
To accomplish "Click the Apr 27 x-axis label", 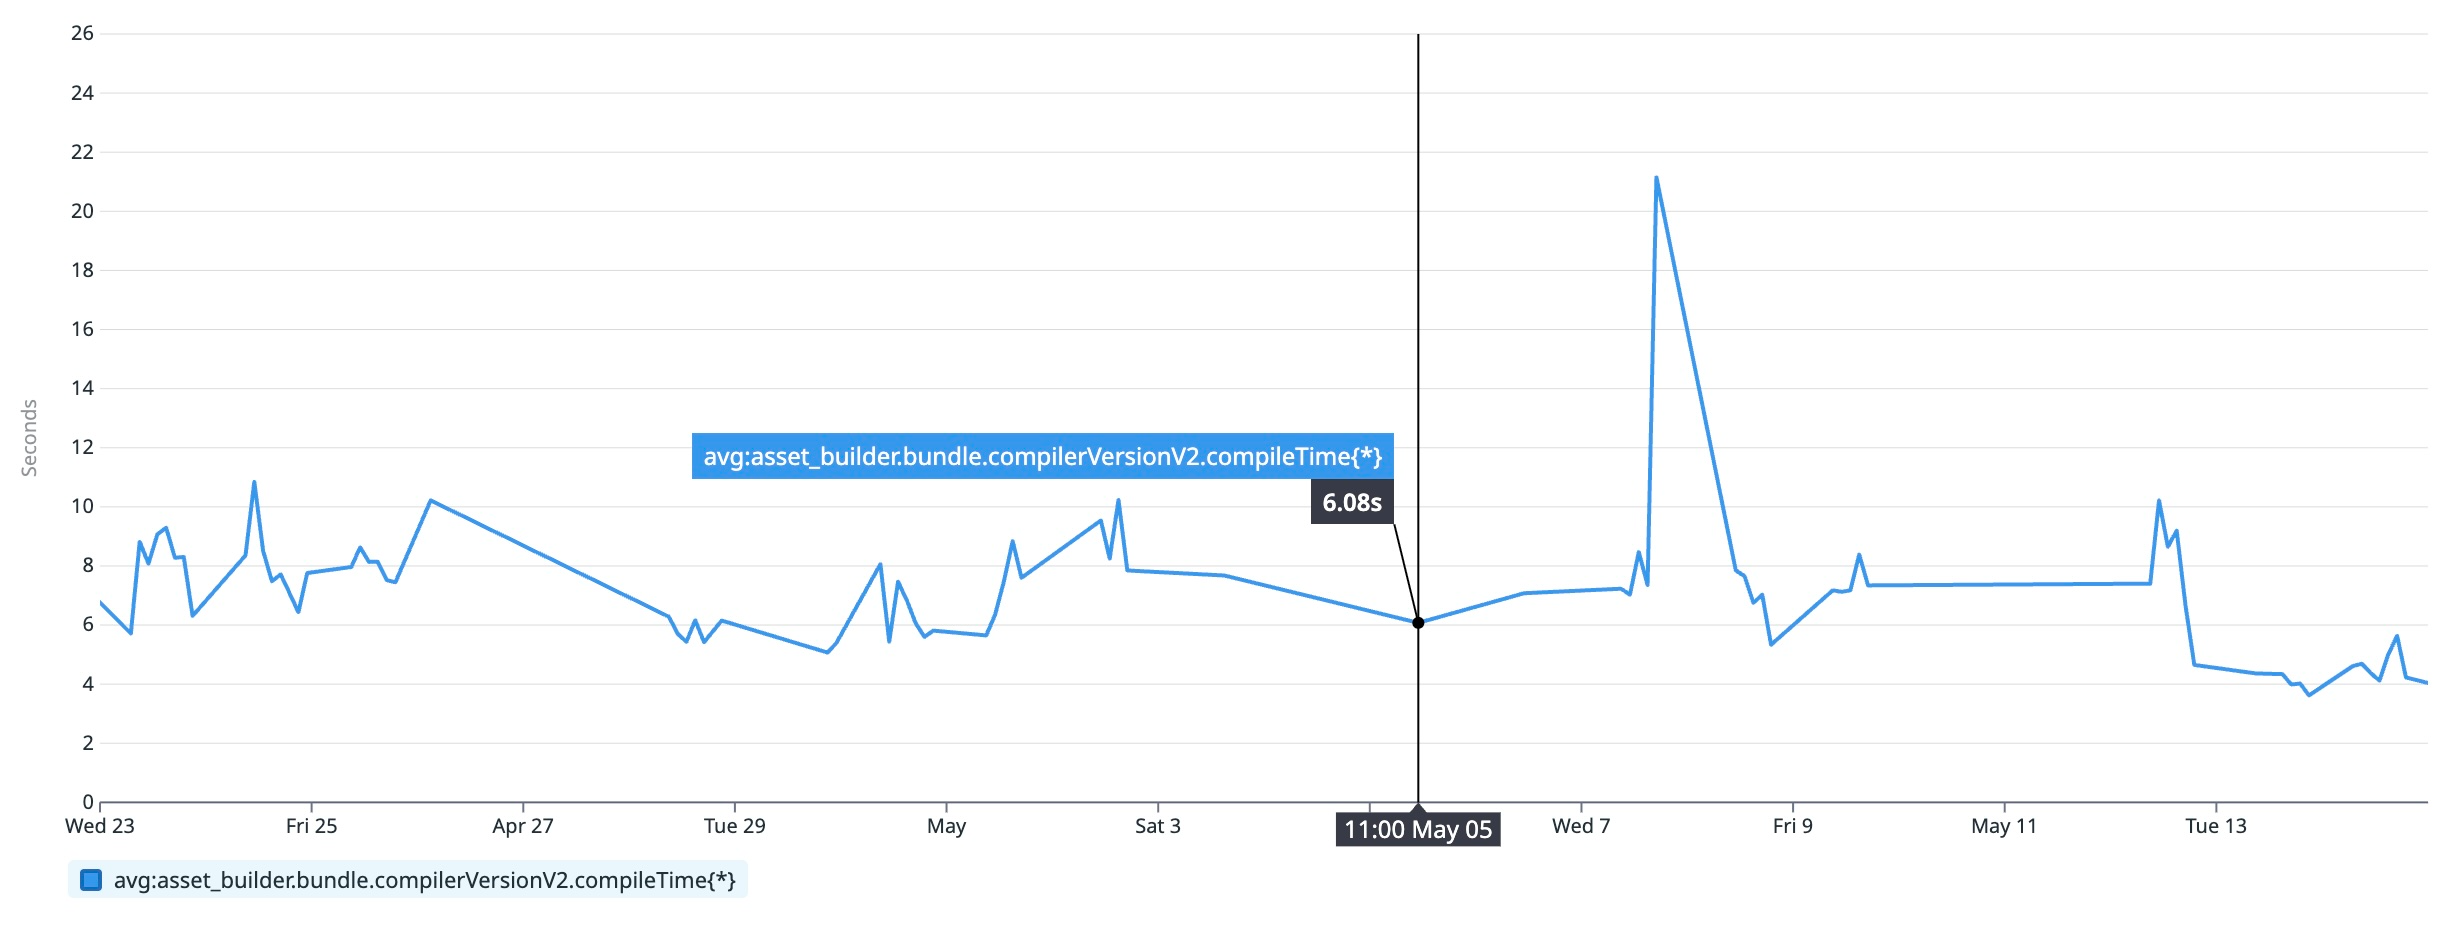I will pyautogui.click(x=522, y=826).
